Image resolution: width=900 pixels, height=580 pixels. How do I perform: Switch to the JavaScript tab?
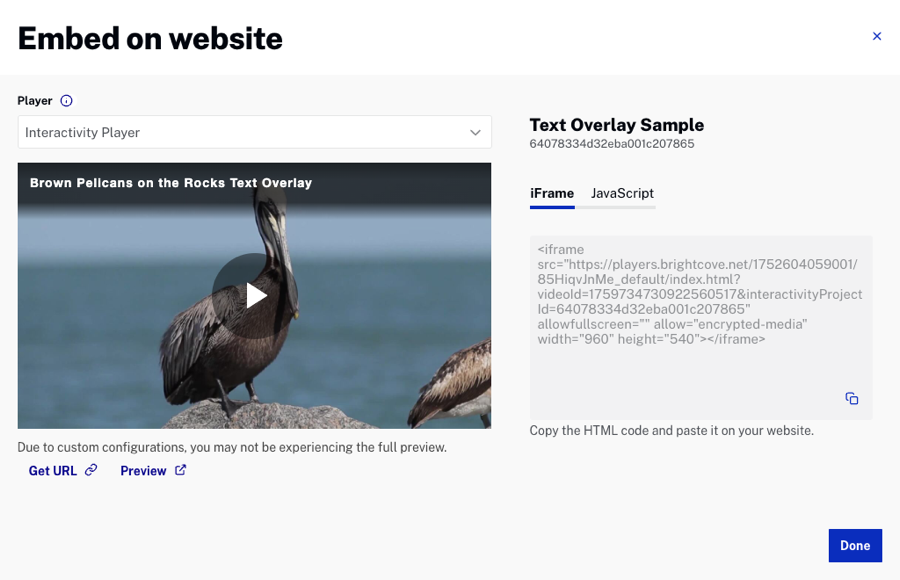coord(622,193)
